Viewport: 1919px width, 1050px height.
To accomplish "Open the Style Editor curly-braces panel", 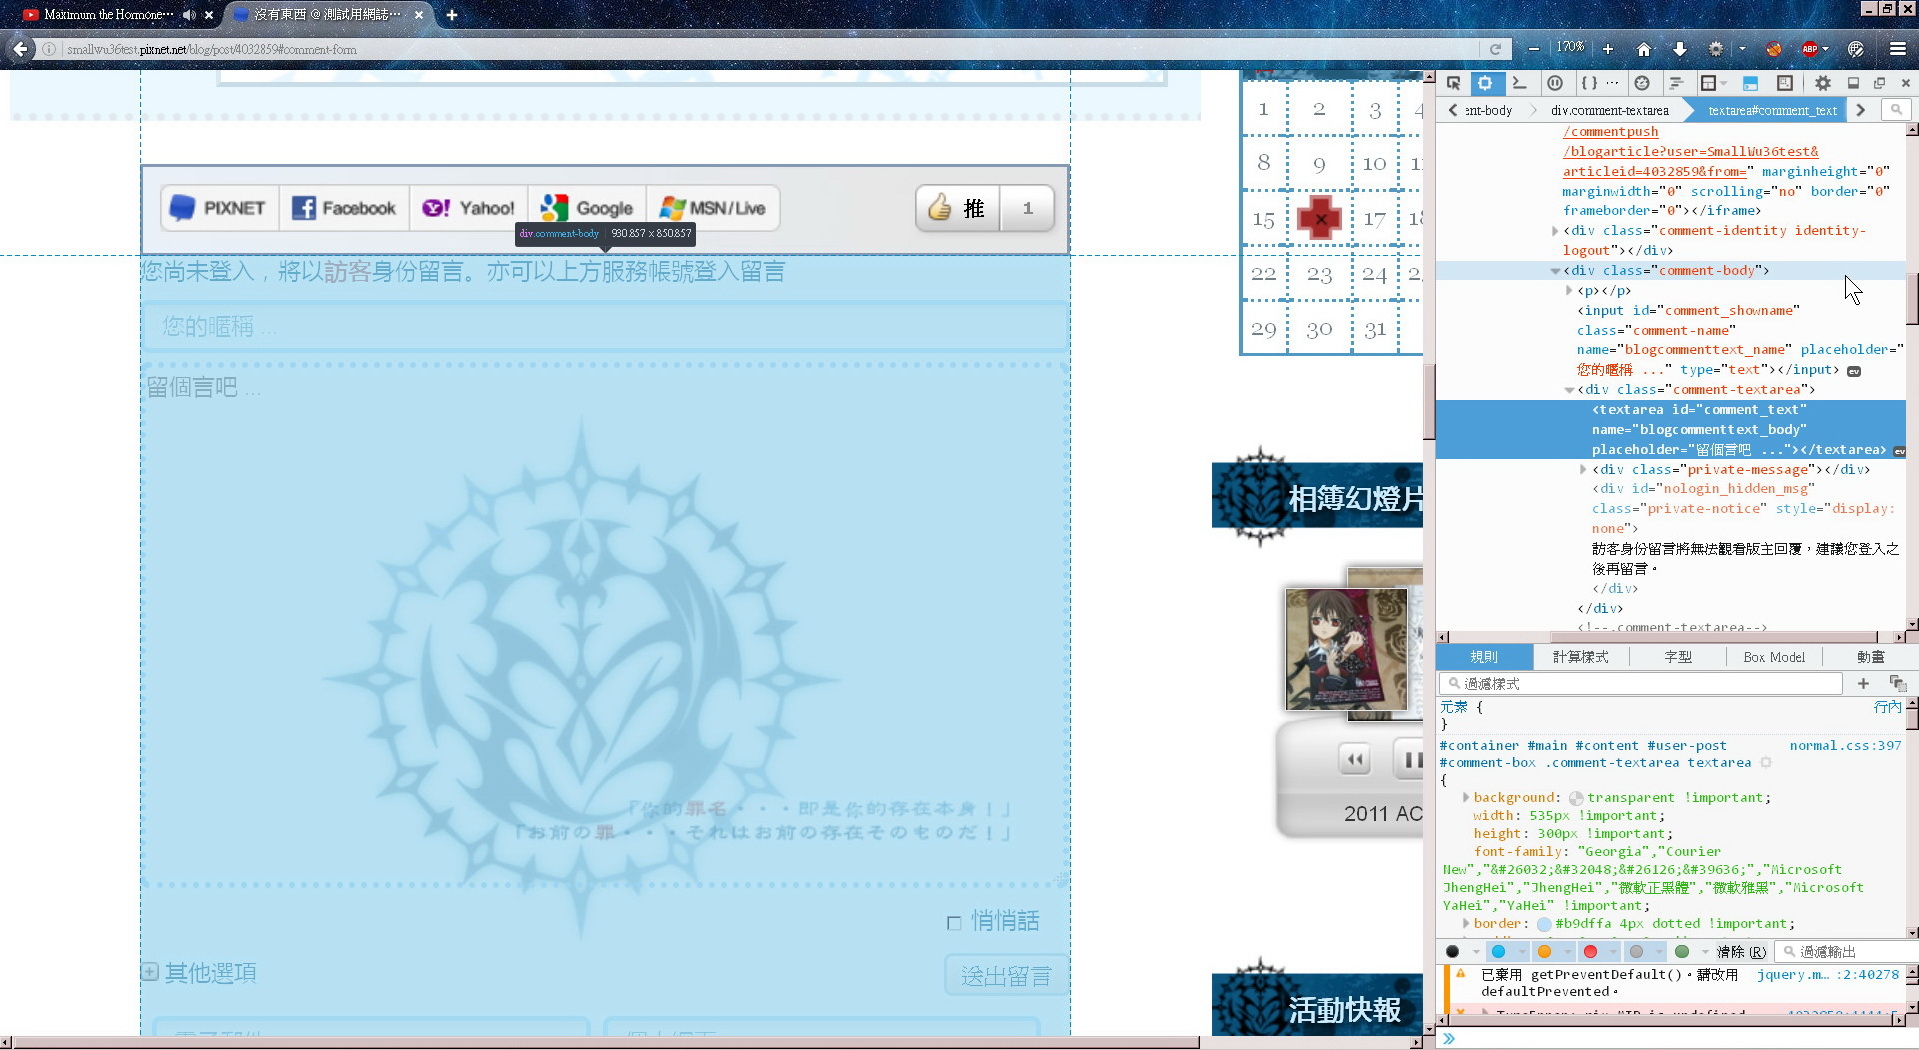I will click(x=1589, y=83).
